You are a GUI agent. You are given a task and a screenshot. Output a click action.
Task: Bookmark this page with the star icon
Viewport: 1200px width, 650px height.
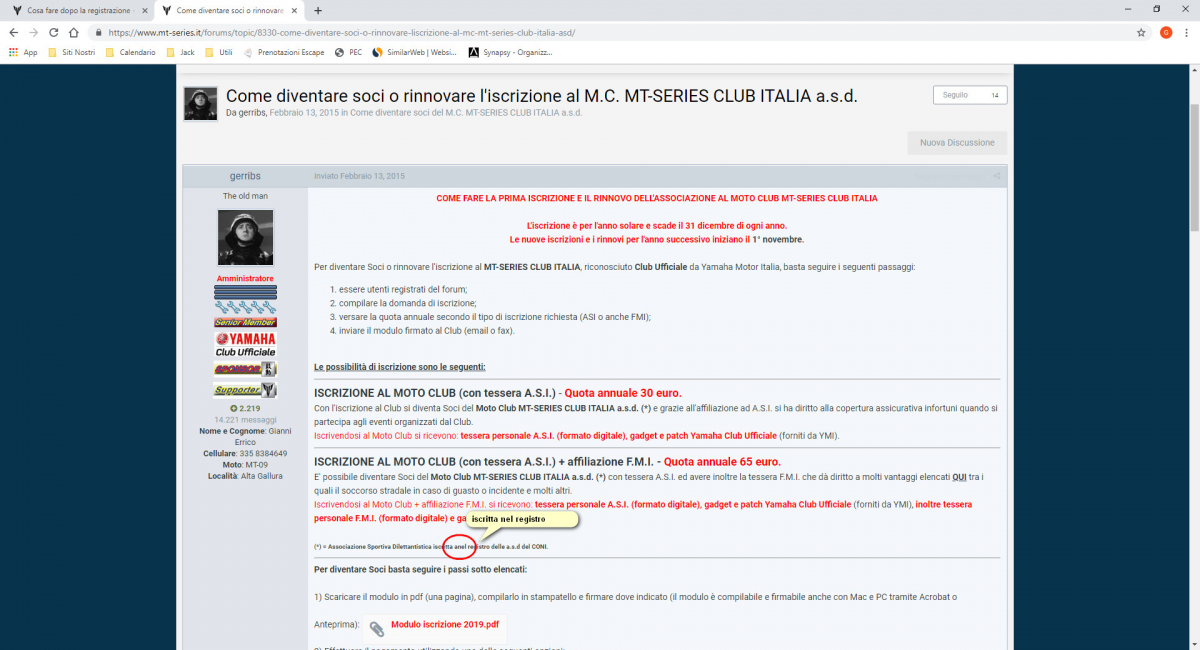coord(1141,32)
